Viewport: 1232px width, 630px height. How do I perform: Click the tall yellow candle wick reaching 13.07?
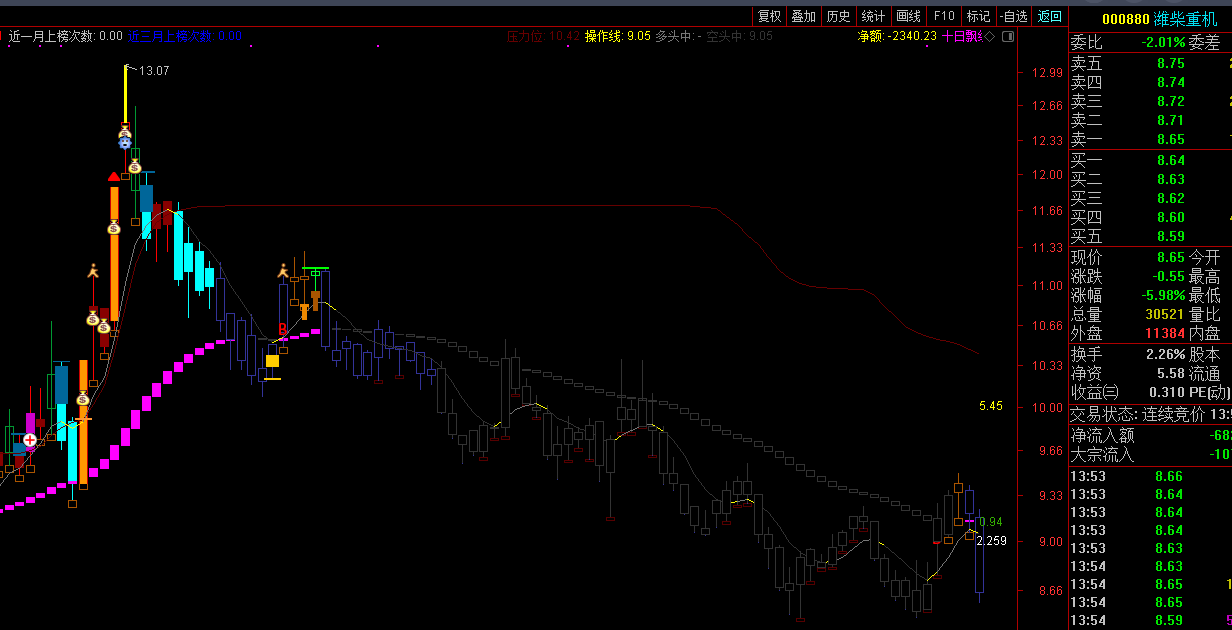click(126, 93)
